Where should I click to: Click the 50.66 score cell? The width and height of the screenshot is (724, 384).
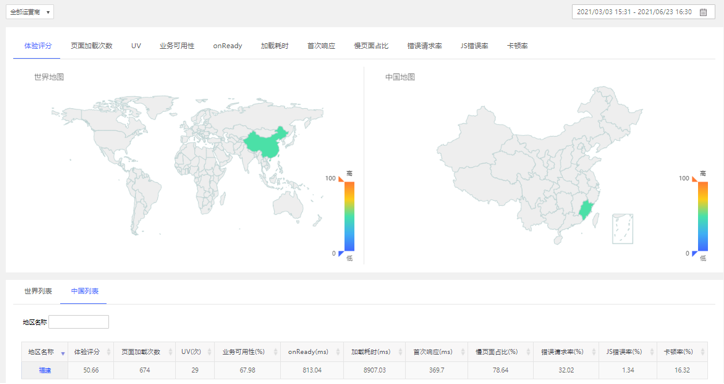click(x=91, y=370)
